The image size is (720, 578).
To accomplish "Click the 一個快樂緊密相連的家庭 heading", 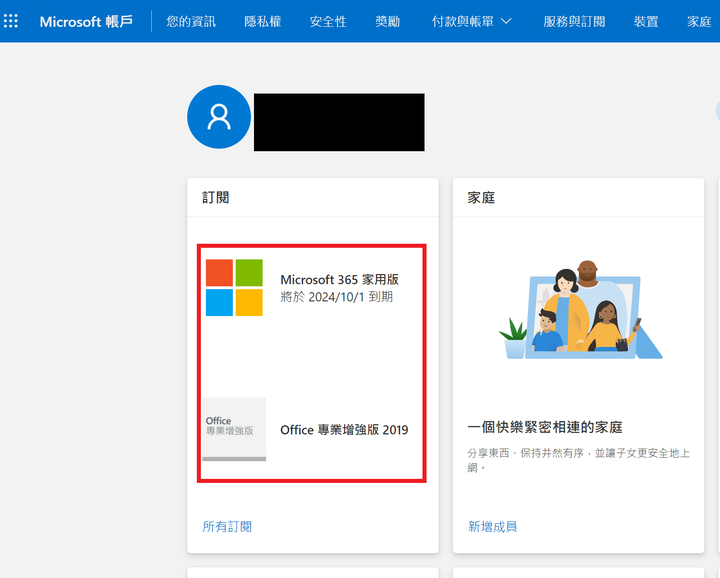I will point(545,427).
